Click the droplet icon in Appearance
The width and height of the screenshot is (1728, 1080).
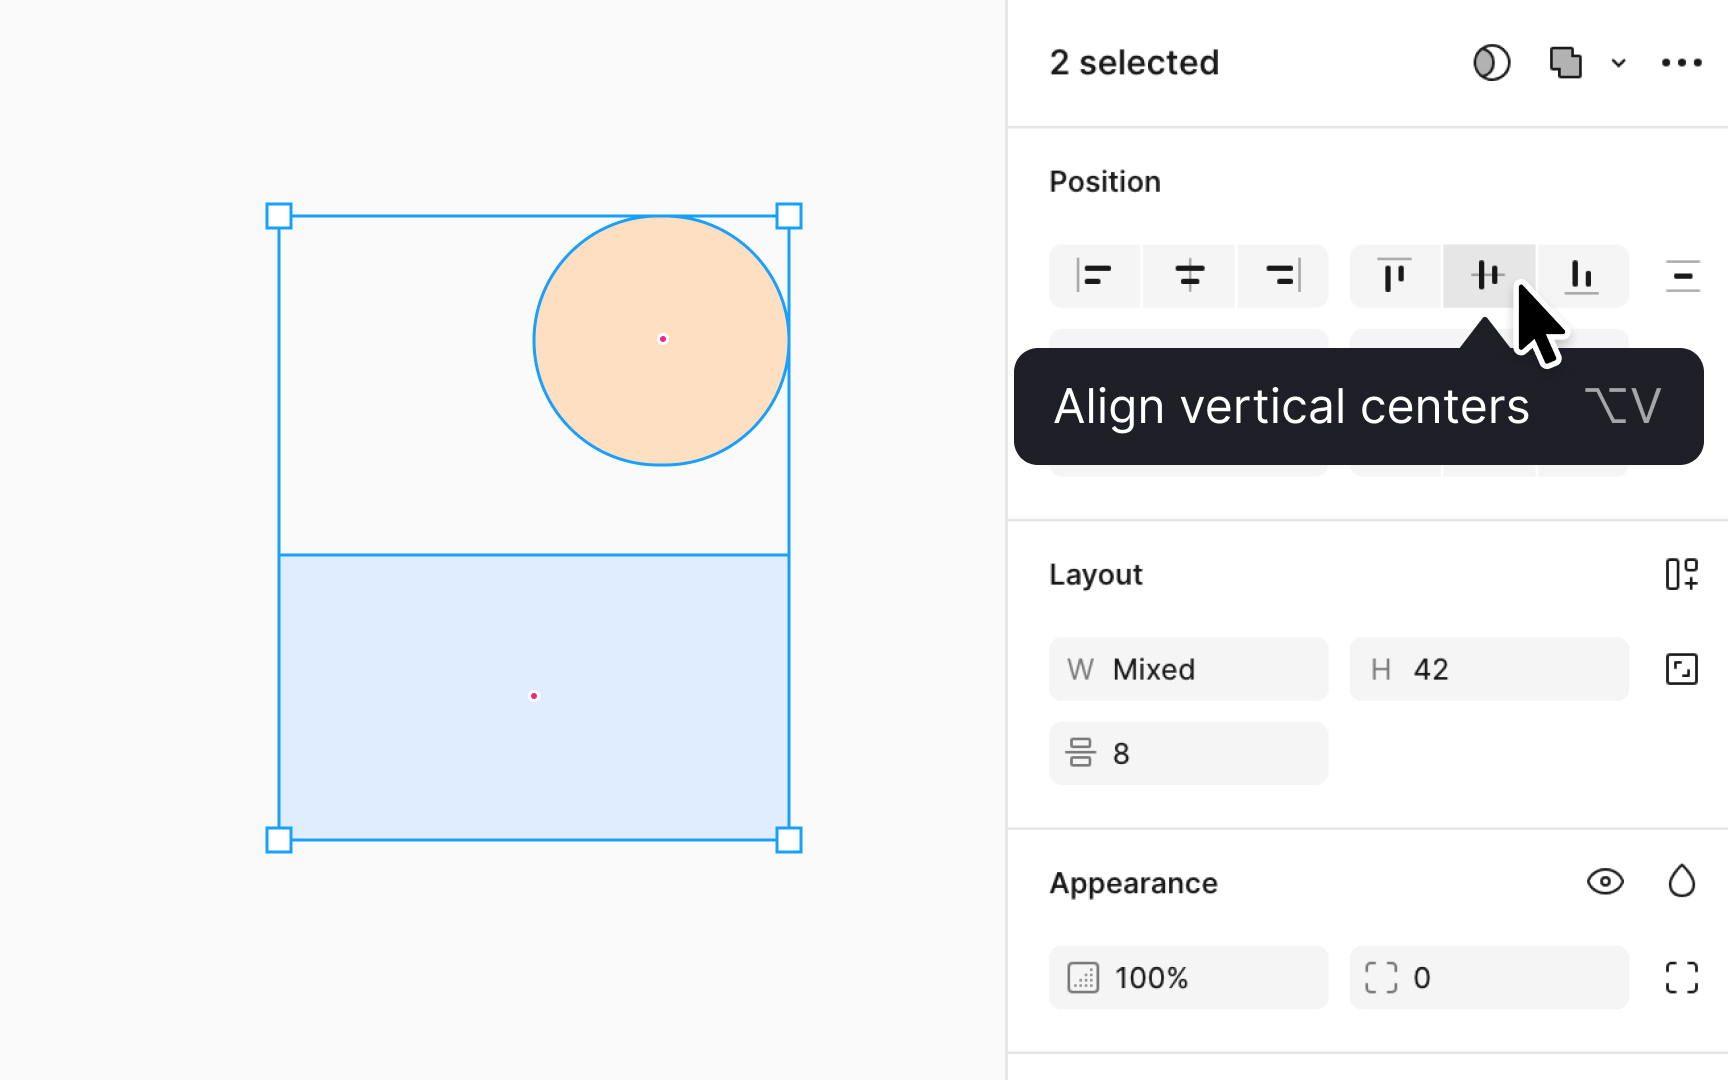tap(1681, 882)
